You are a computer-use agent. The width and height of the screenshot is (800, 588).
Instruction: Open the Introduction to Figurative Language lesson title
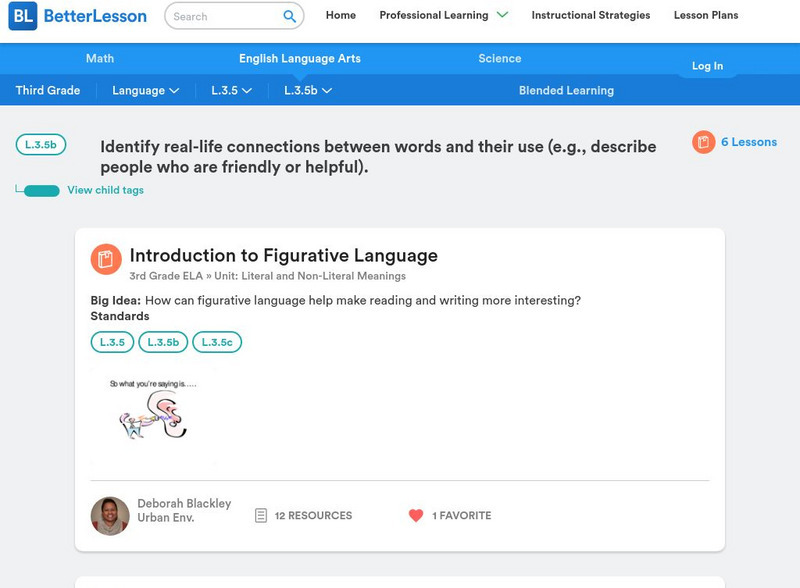tap(284, 255)
